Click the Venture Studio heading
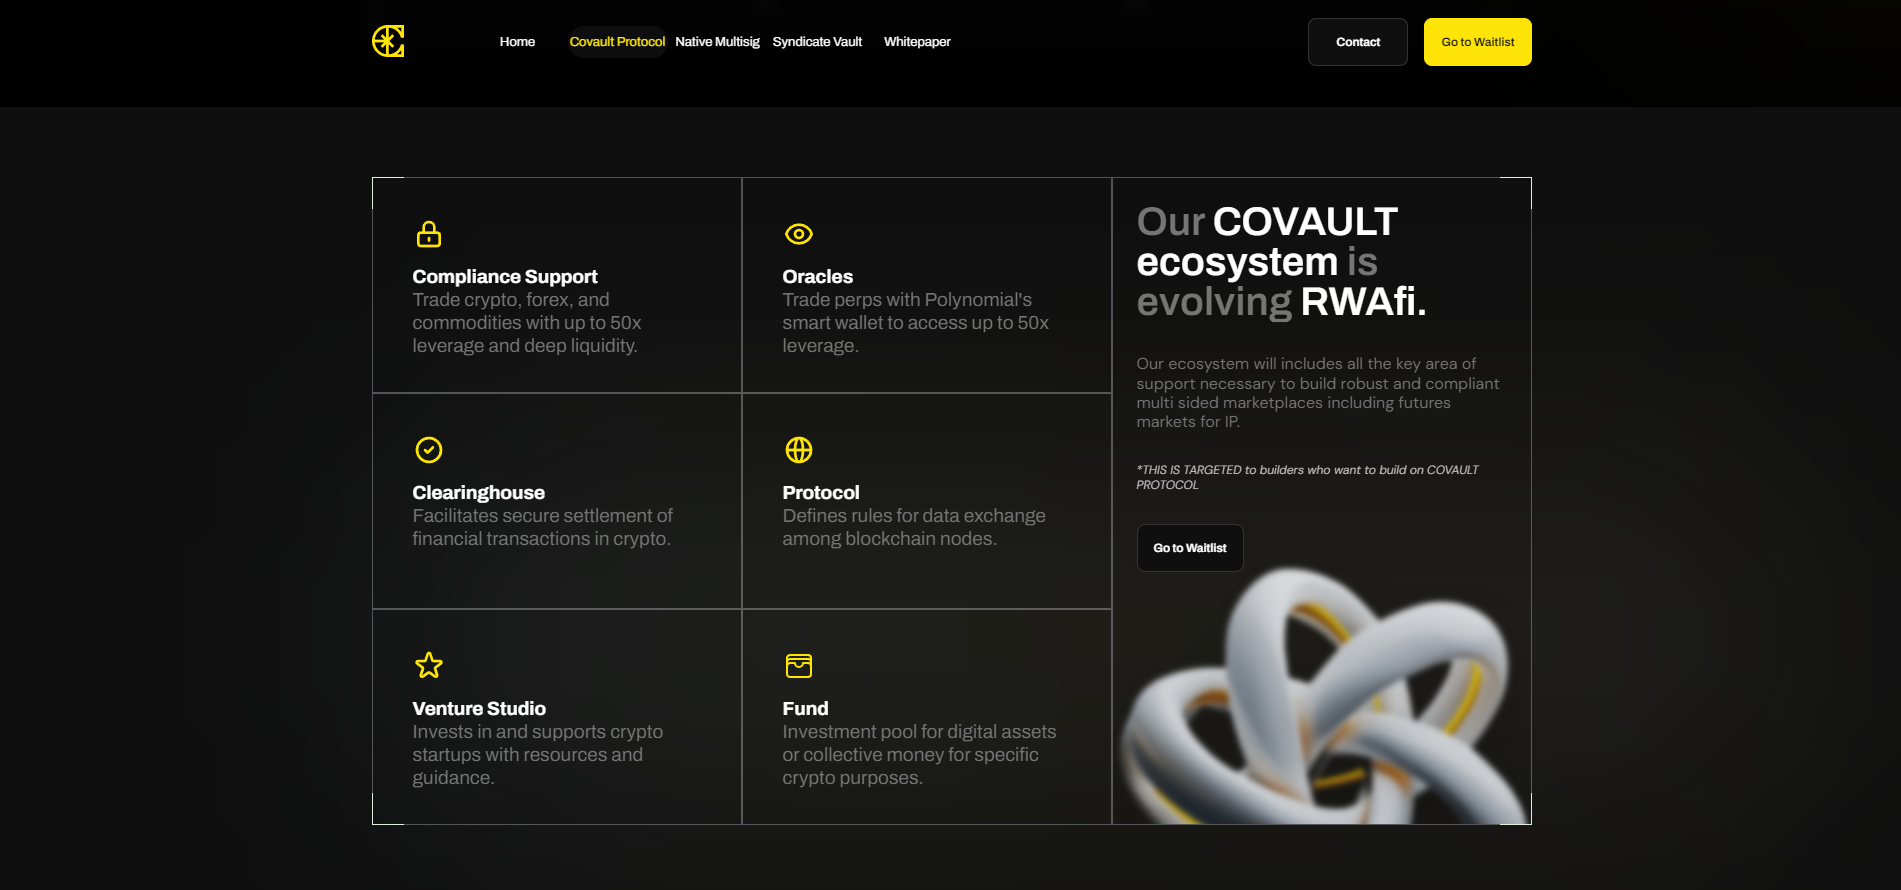Screen dimensions: 1901x890 click(x=479, y=709)
